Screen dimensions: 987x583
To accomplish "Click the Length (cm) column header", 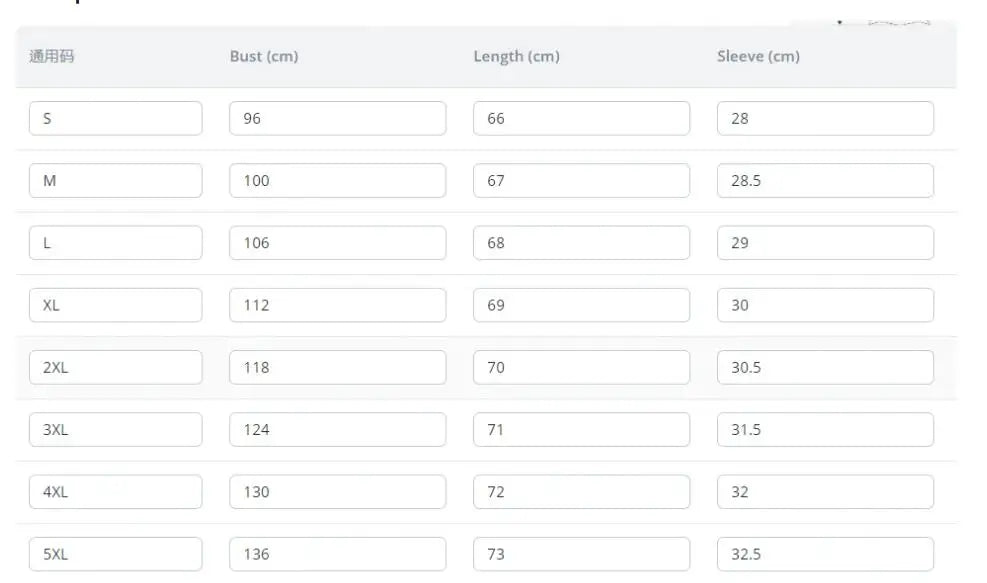I will tap(516, 56).
